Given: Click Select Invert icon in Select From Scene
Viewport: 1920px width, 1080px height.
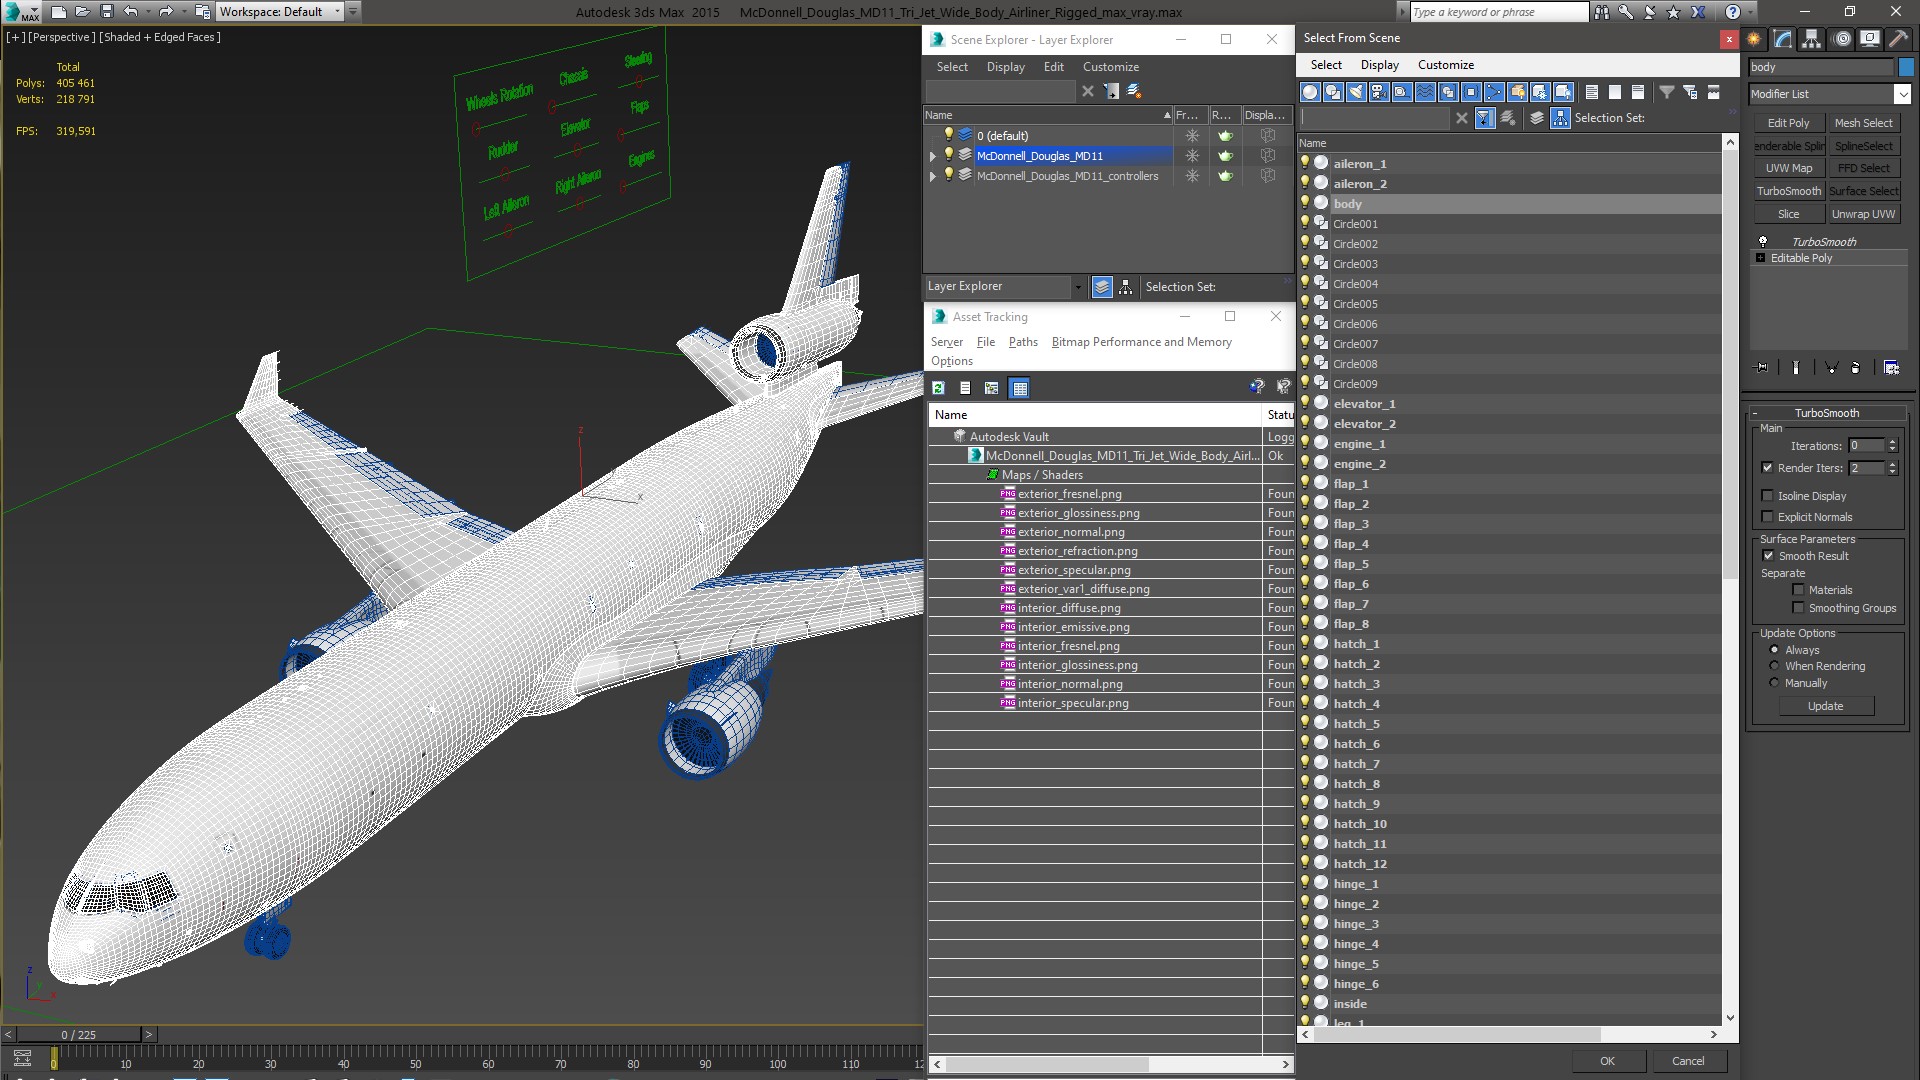Looking at the screenshot, I should (x=1637, y=92).
